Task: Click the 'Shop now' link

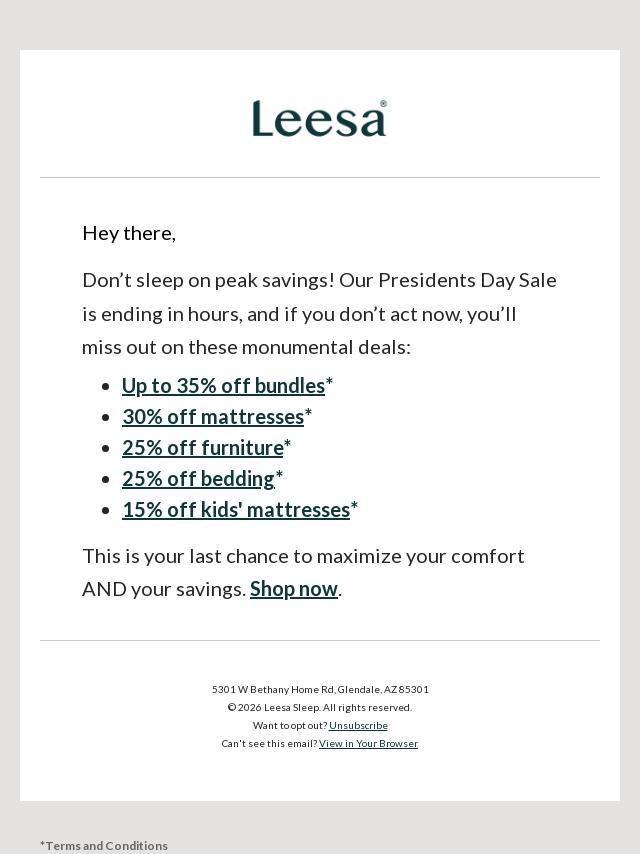Action: (x=294, y=589)
